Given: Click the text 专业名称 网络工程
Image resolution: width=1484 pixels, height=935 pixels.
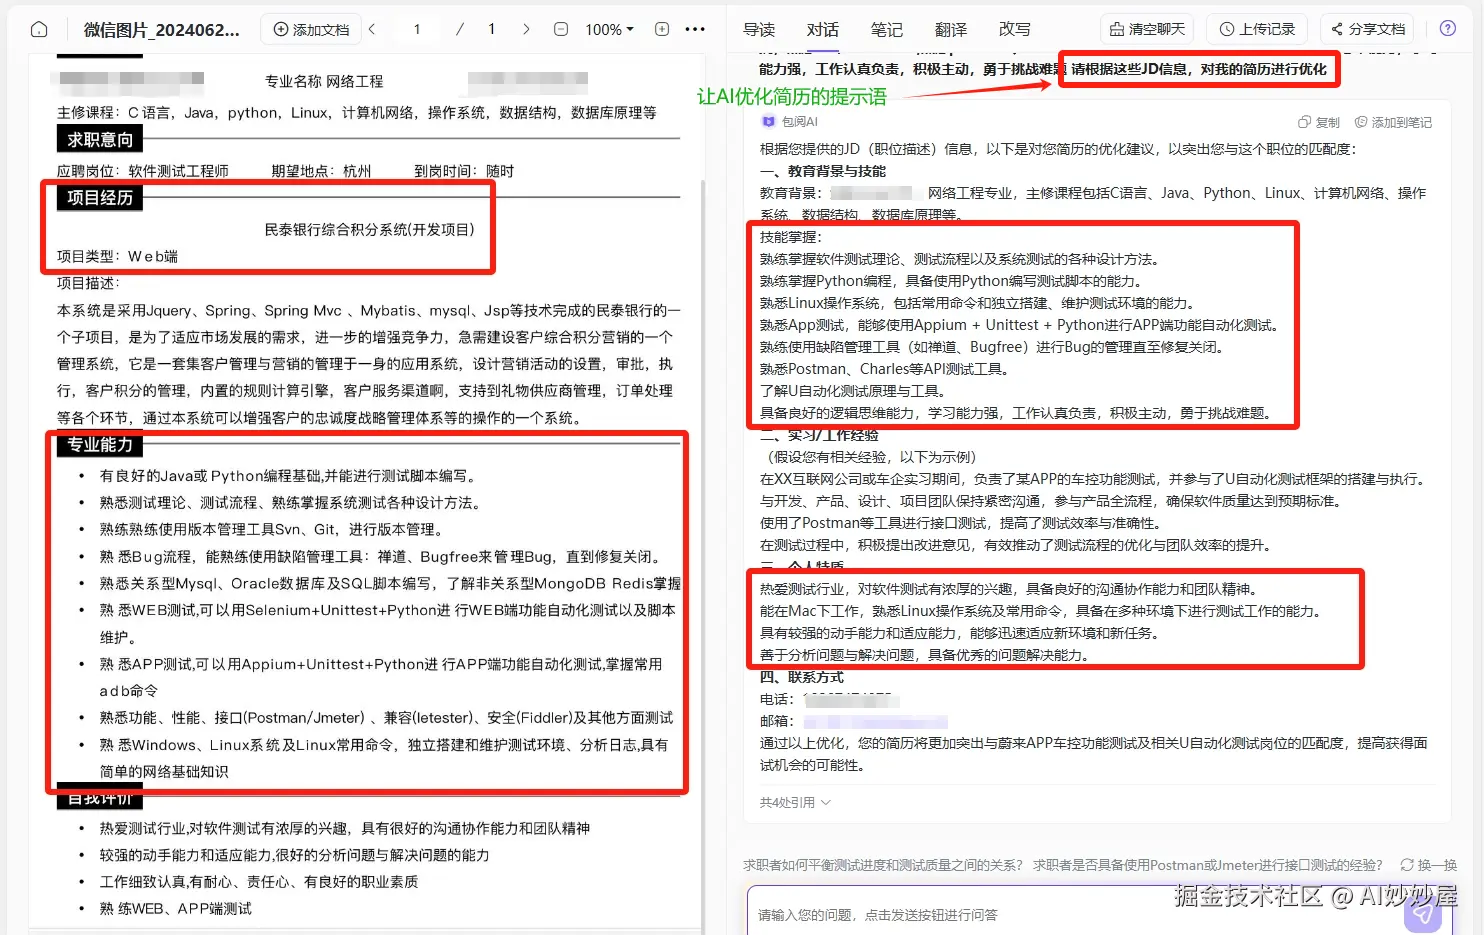Looking at the screenshot, I should click(x=324, y=81).
